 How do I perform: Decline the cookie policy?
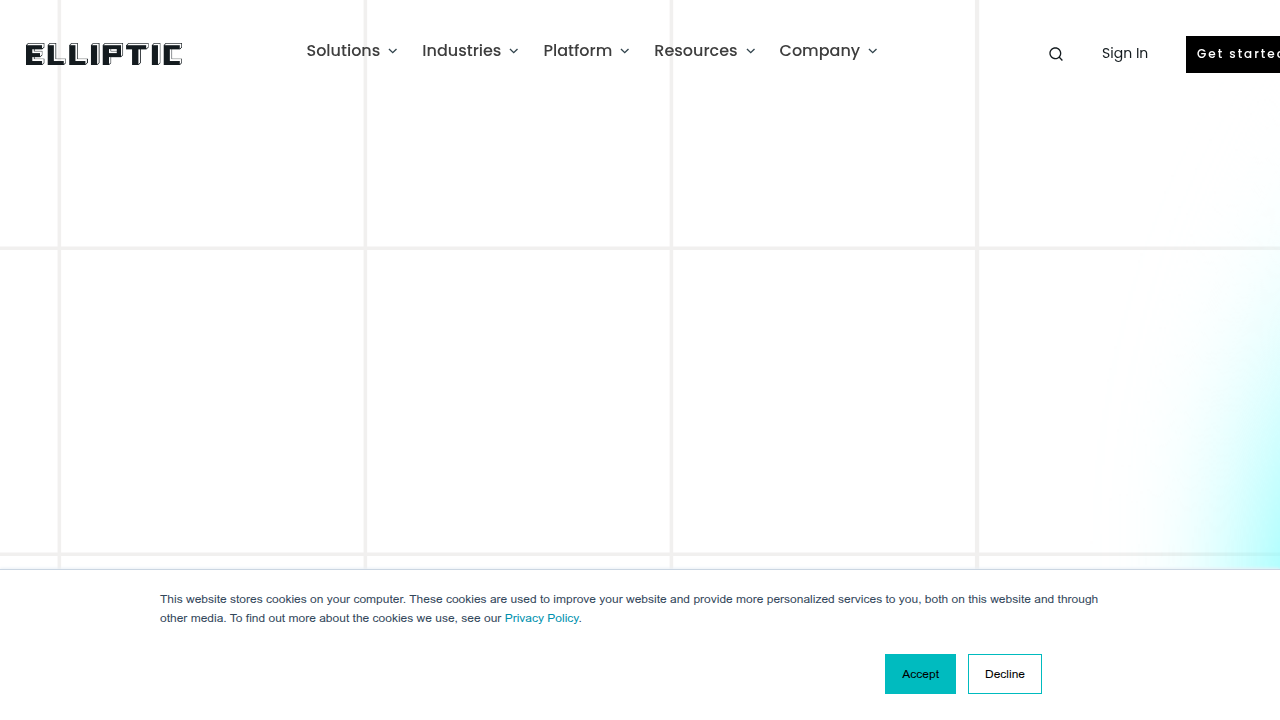click(x=1004, y=673)
